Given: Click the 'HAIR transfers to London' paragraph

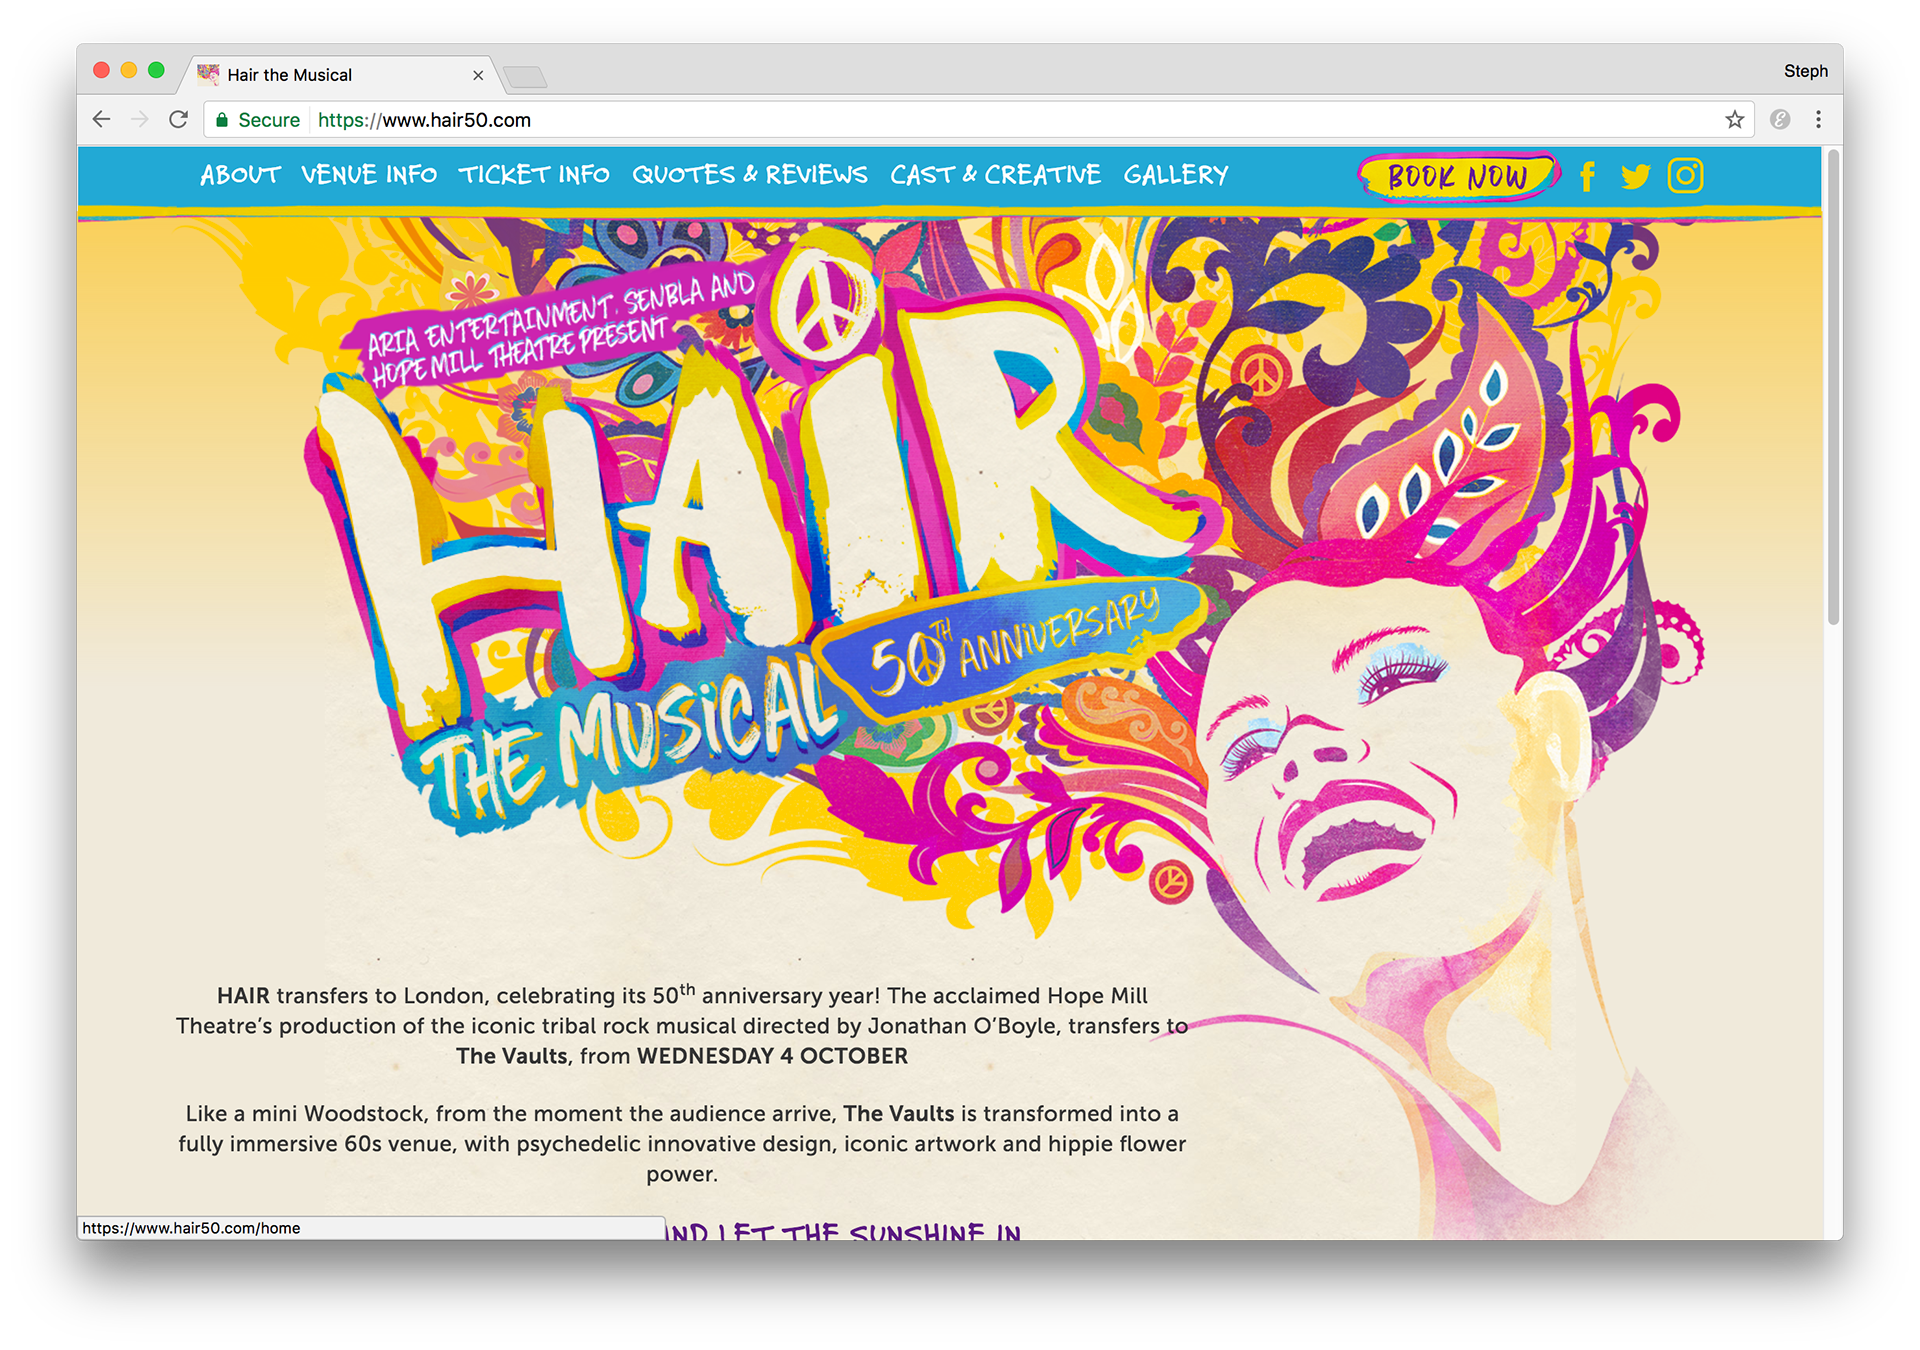Looking at the screenshot, I should [x=682, y=1025].
